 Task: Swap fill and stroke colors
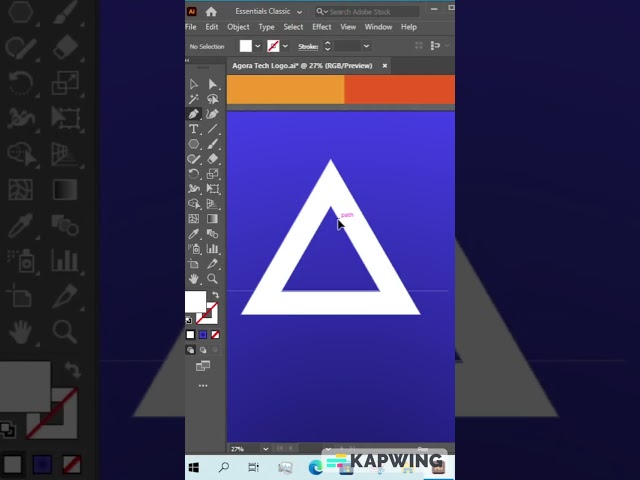point(215,295)
